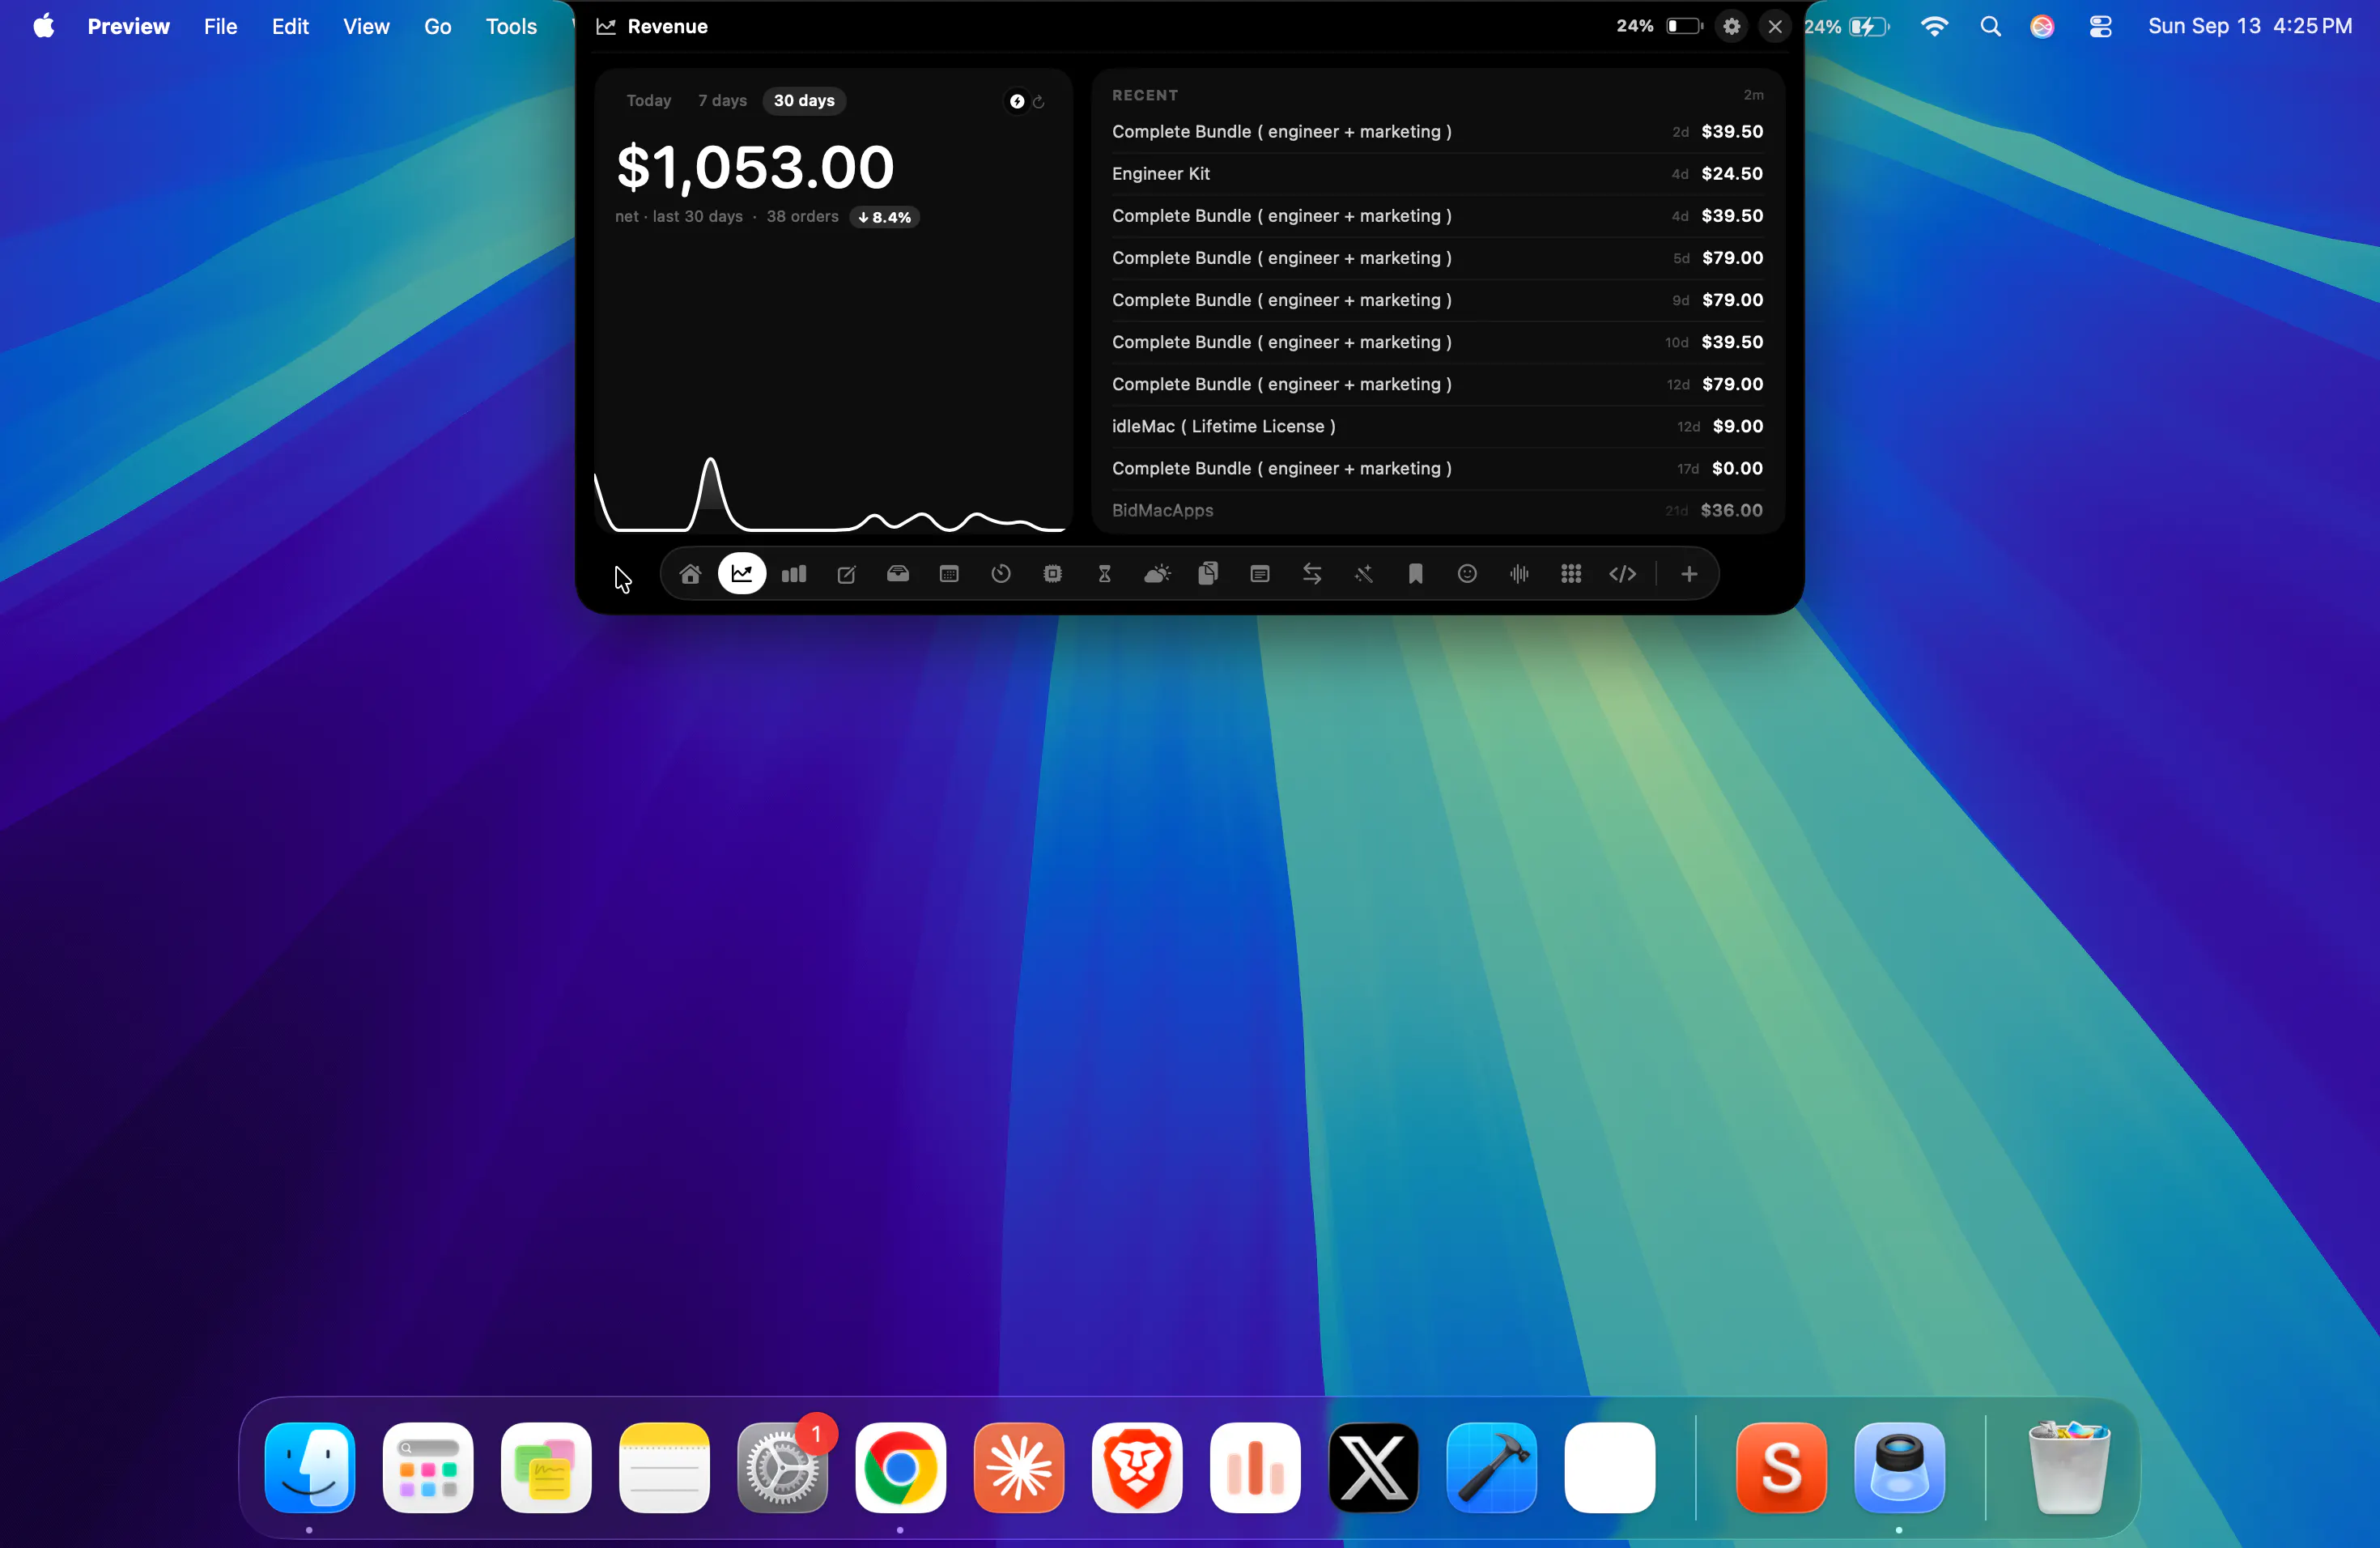
Task: Click the revenue sparkline chart
Action: click(x=830, y=494)
